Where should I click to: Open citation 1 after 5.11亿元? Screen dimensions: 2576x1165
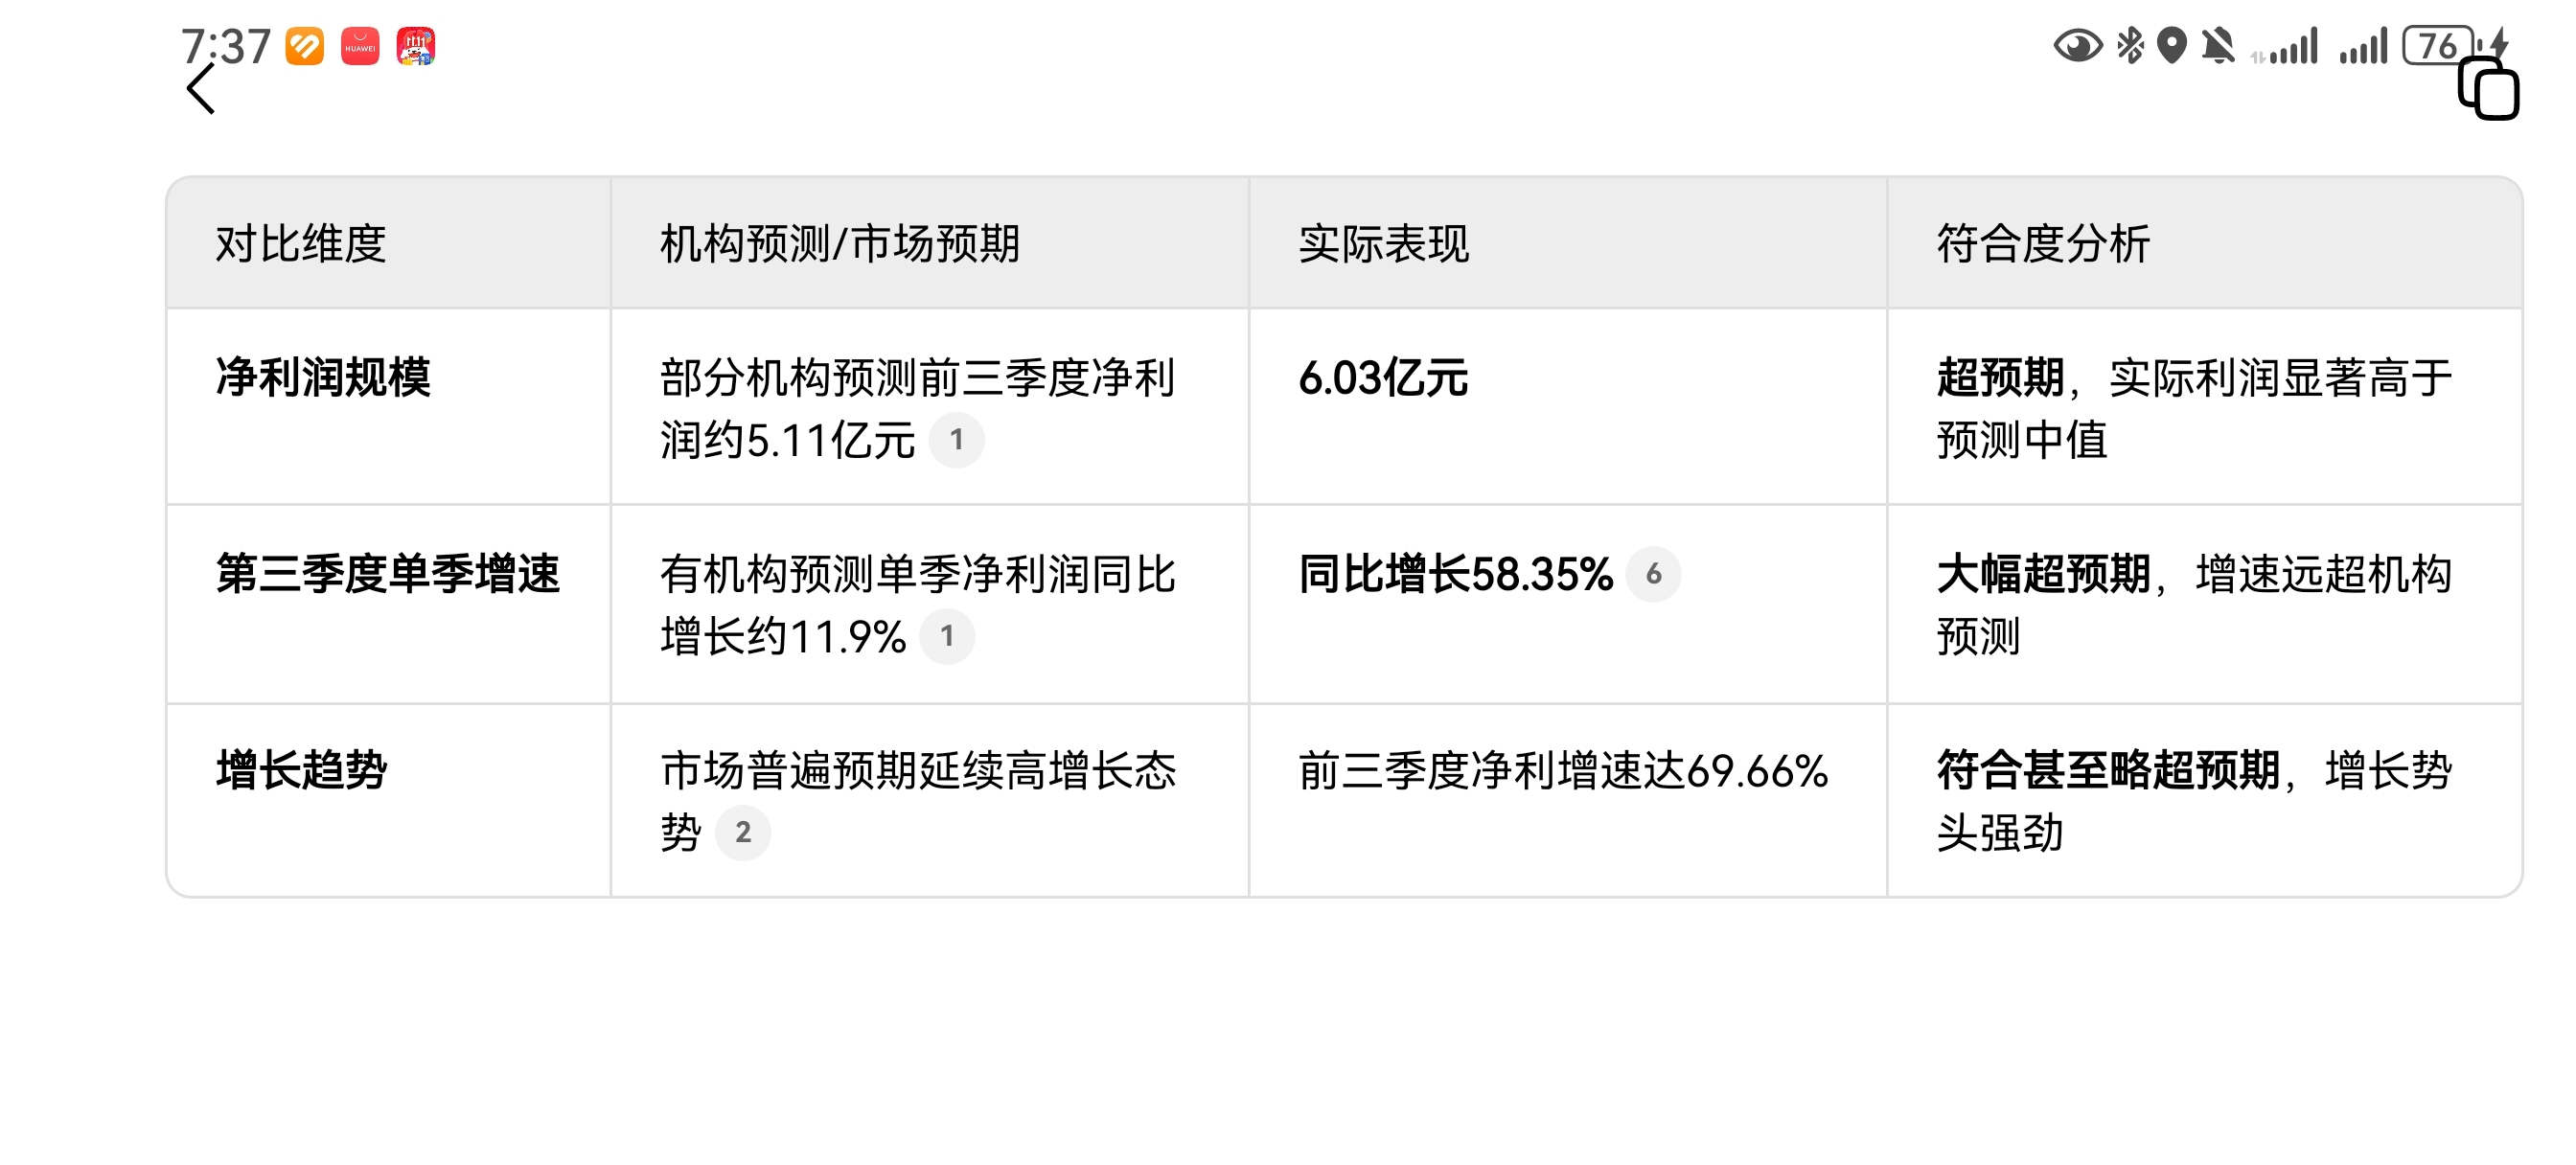pos(956,439)
